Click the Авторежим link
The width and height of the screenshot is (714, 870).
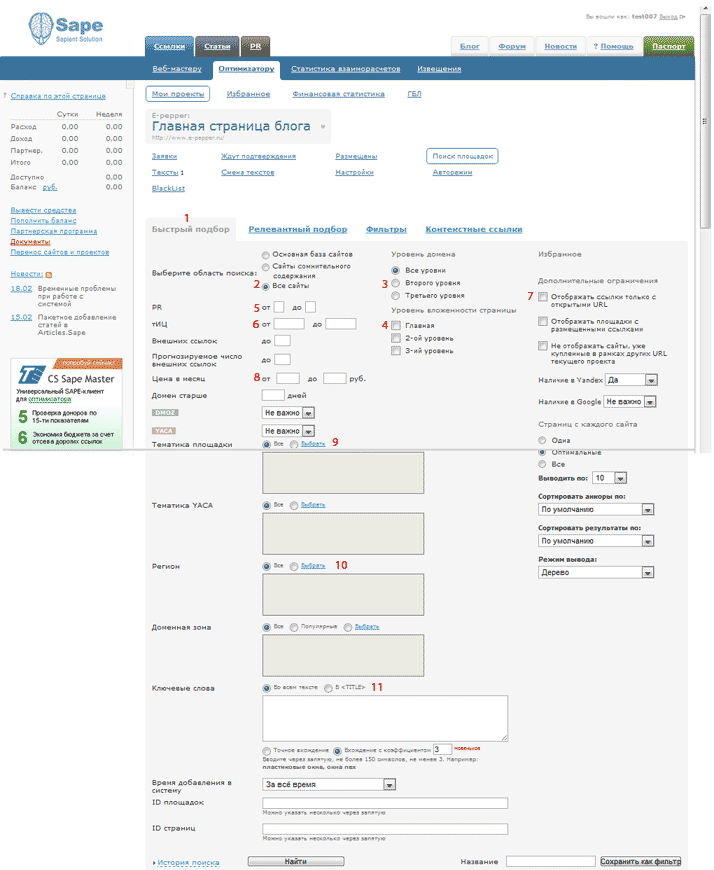(452, 173)
